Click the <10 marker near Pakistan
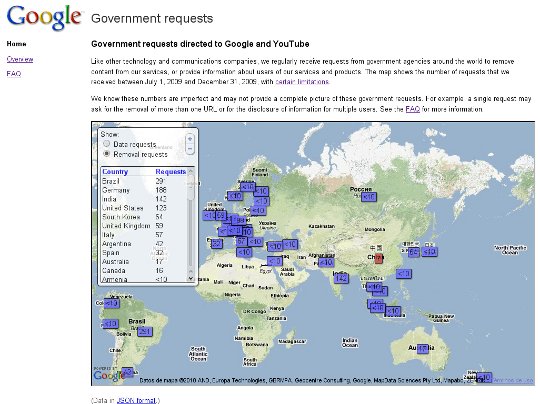Image resolution: width=540 pixels, height=404 pixels. pyautogui.click(x=326, y=262)
